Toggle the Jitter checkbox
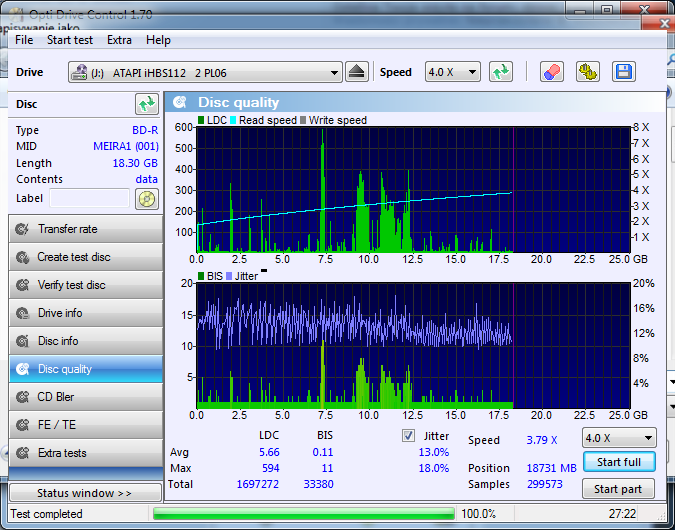The width and height of the screenshot is (675, 530). (x=408, y=436)
